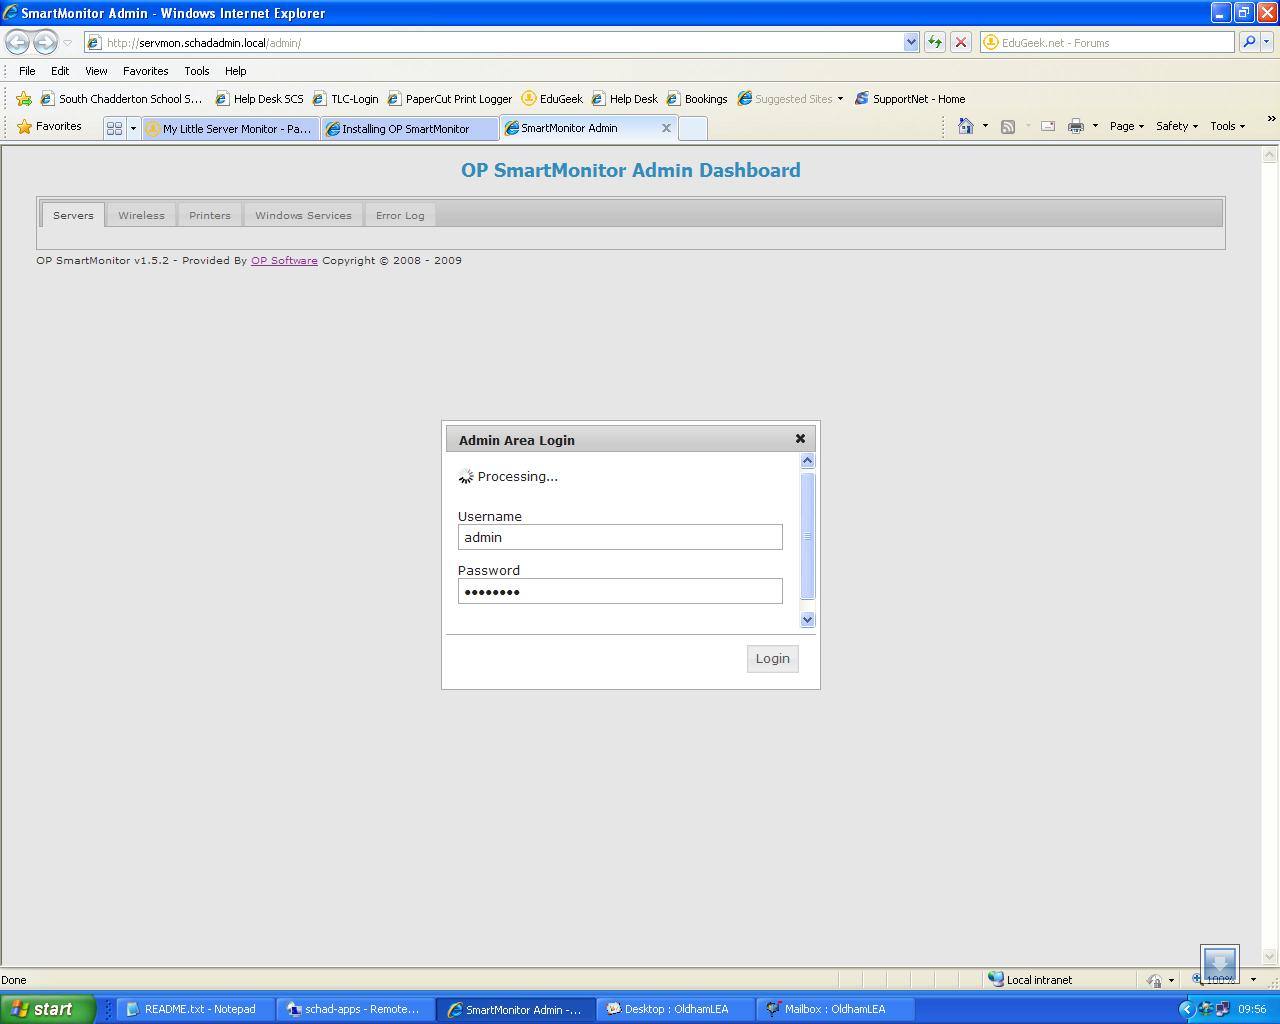The height and width of the screenshot is (1024, 1280).
Task: Click the login dialog scrollbar thumb
Action: pos(808,536)
